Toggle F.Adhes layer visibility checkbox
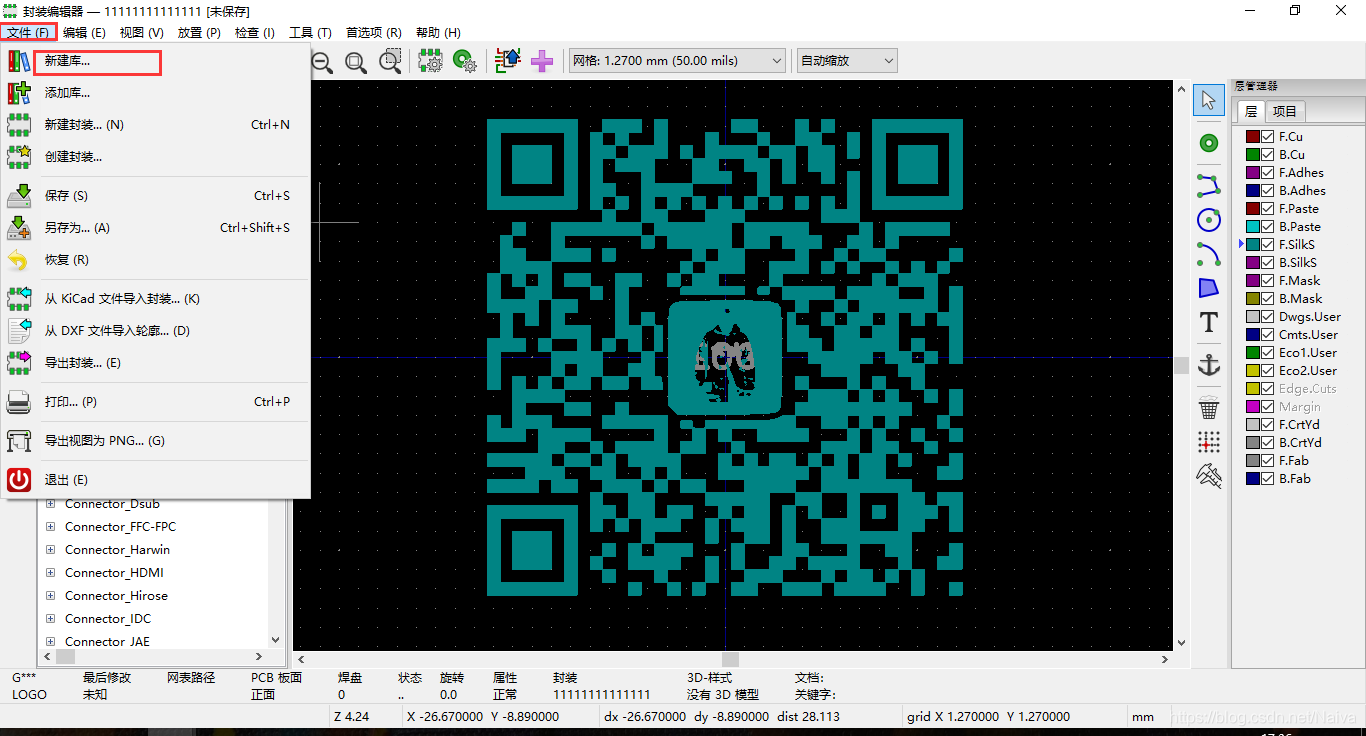The height and width of the screenshot is (736, 1366). (1268, 173)
